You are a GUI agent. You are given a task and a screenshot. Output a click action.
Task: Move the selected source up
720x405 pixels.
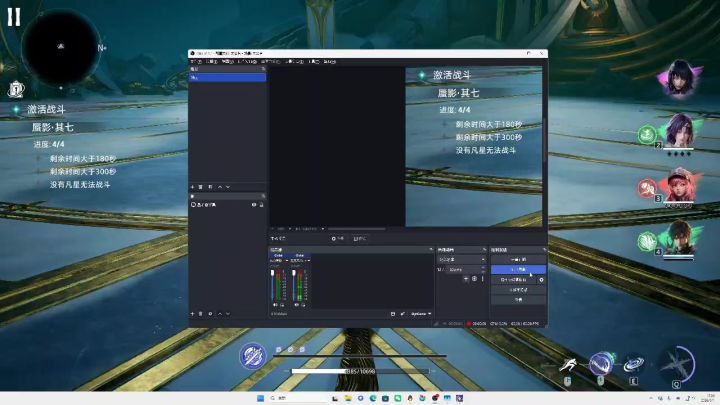[220, 314]
